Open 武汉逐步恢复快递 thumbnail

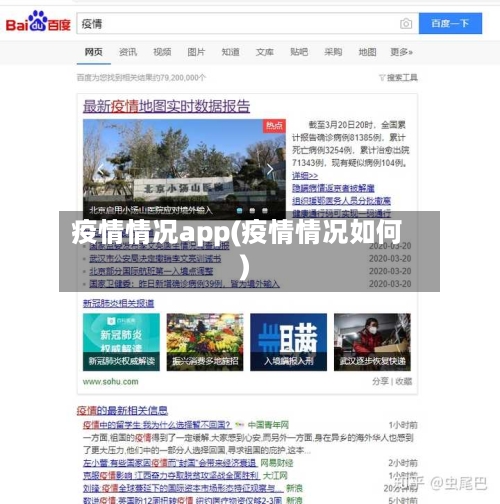(x=372, y=342)
